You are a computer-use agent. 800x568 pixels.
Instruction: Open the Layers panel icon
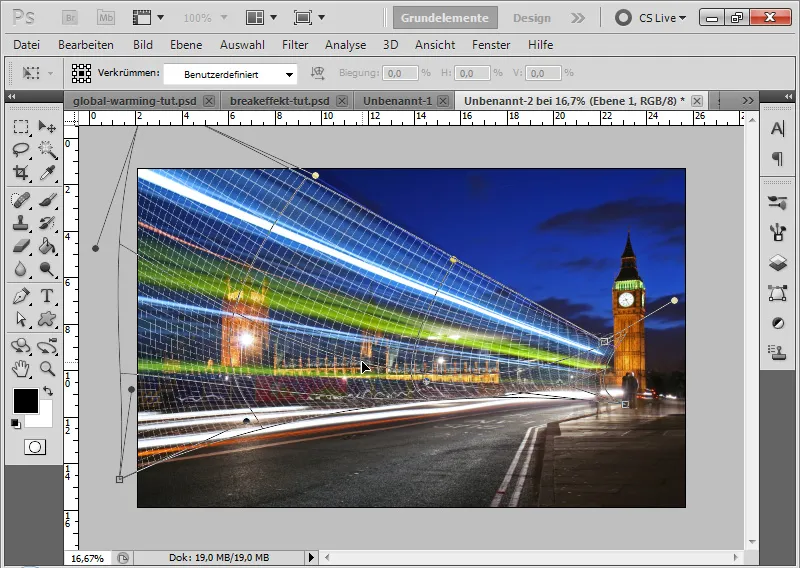tap(778, 263)
